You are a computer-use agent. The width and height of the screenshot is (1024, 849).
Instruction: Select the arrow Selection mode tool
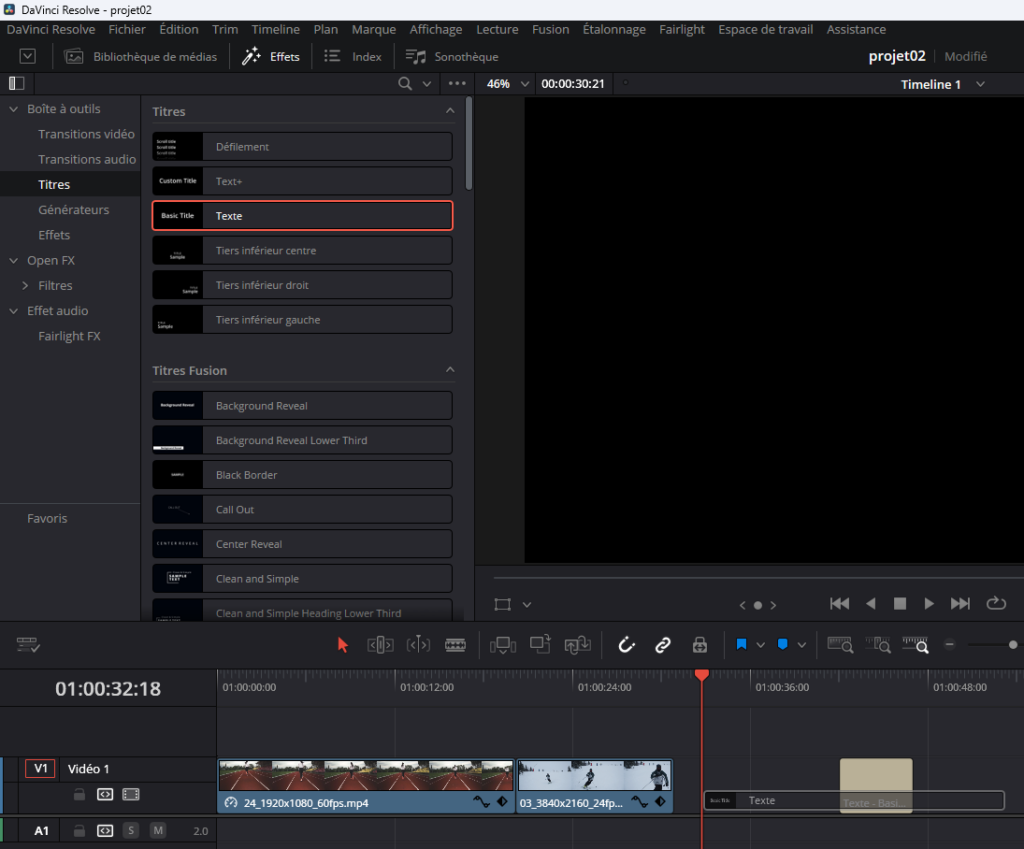click(343, 645)
